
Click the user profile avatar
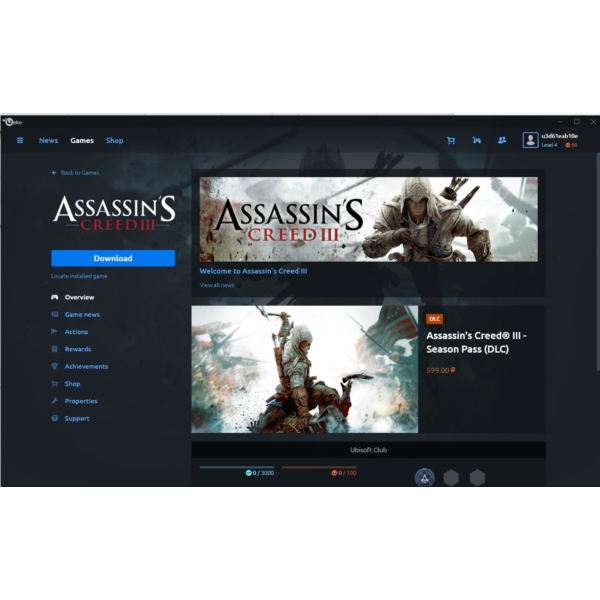[530, 140]
